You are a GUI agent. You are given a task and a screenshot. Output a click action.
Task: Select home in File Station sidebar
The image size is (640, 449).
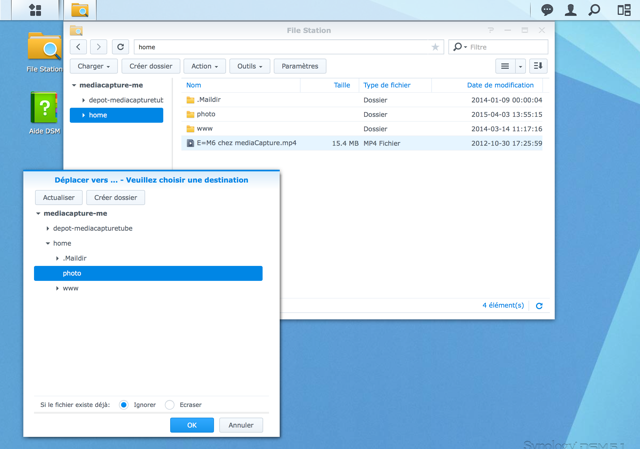tap(116, 115)
